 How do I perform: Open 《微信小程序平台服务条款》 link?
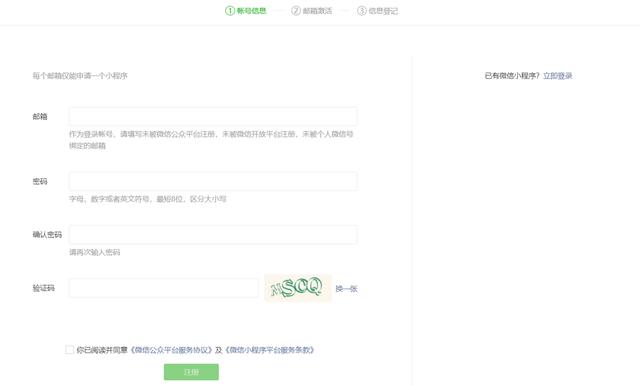270,350
